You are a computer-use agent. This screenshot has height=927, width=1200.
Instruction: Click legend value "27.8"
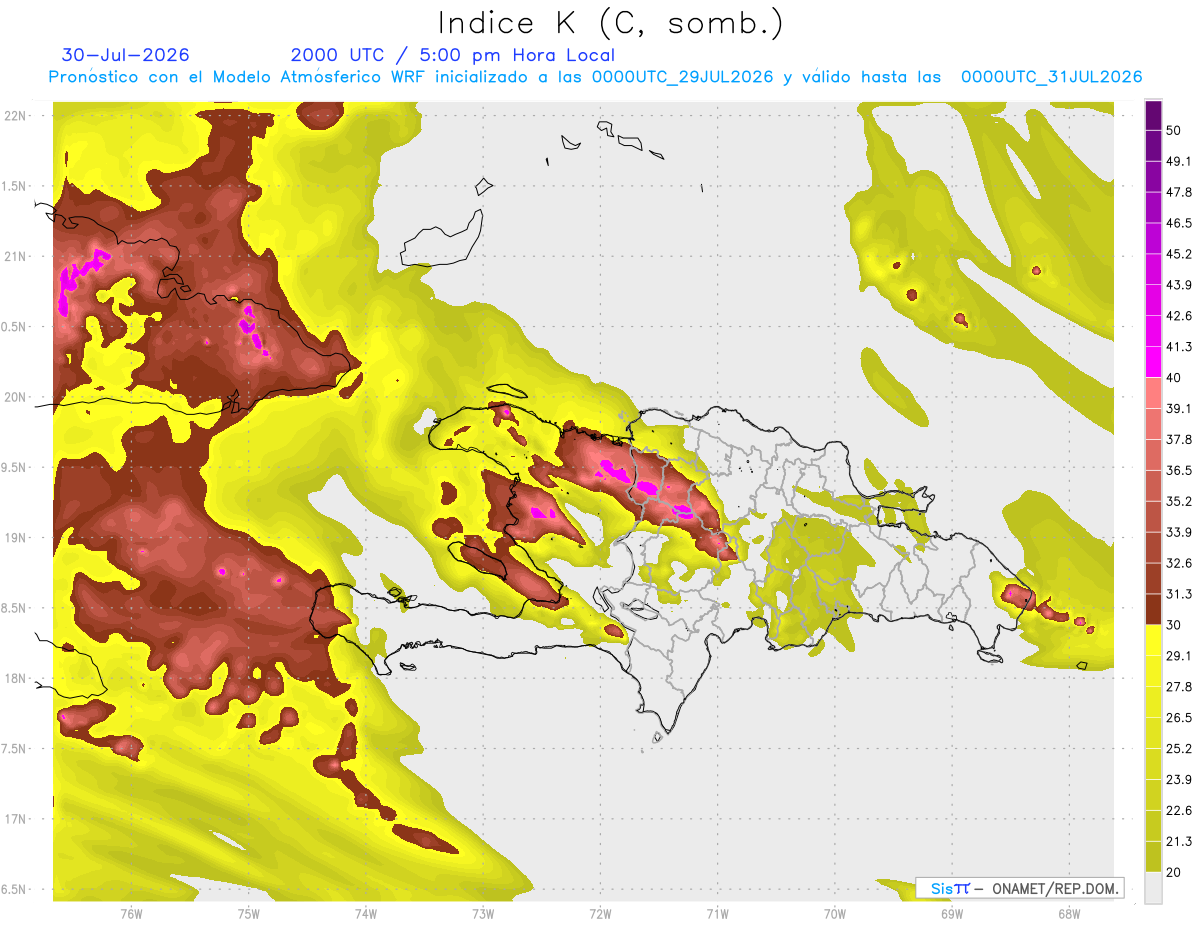[1179, 687]
